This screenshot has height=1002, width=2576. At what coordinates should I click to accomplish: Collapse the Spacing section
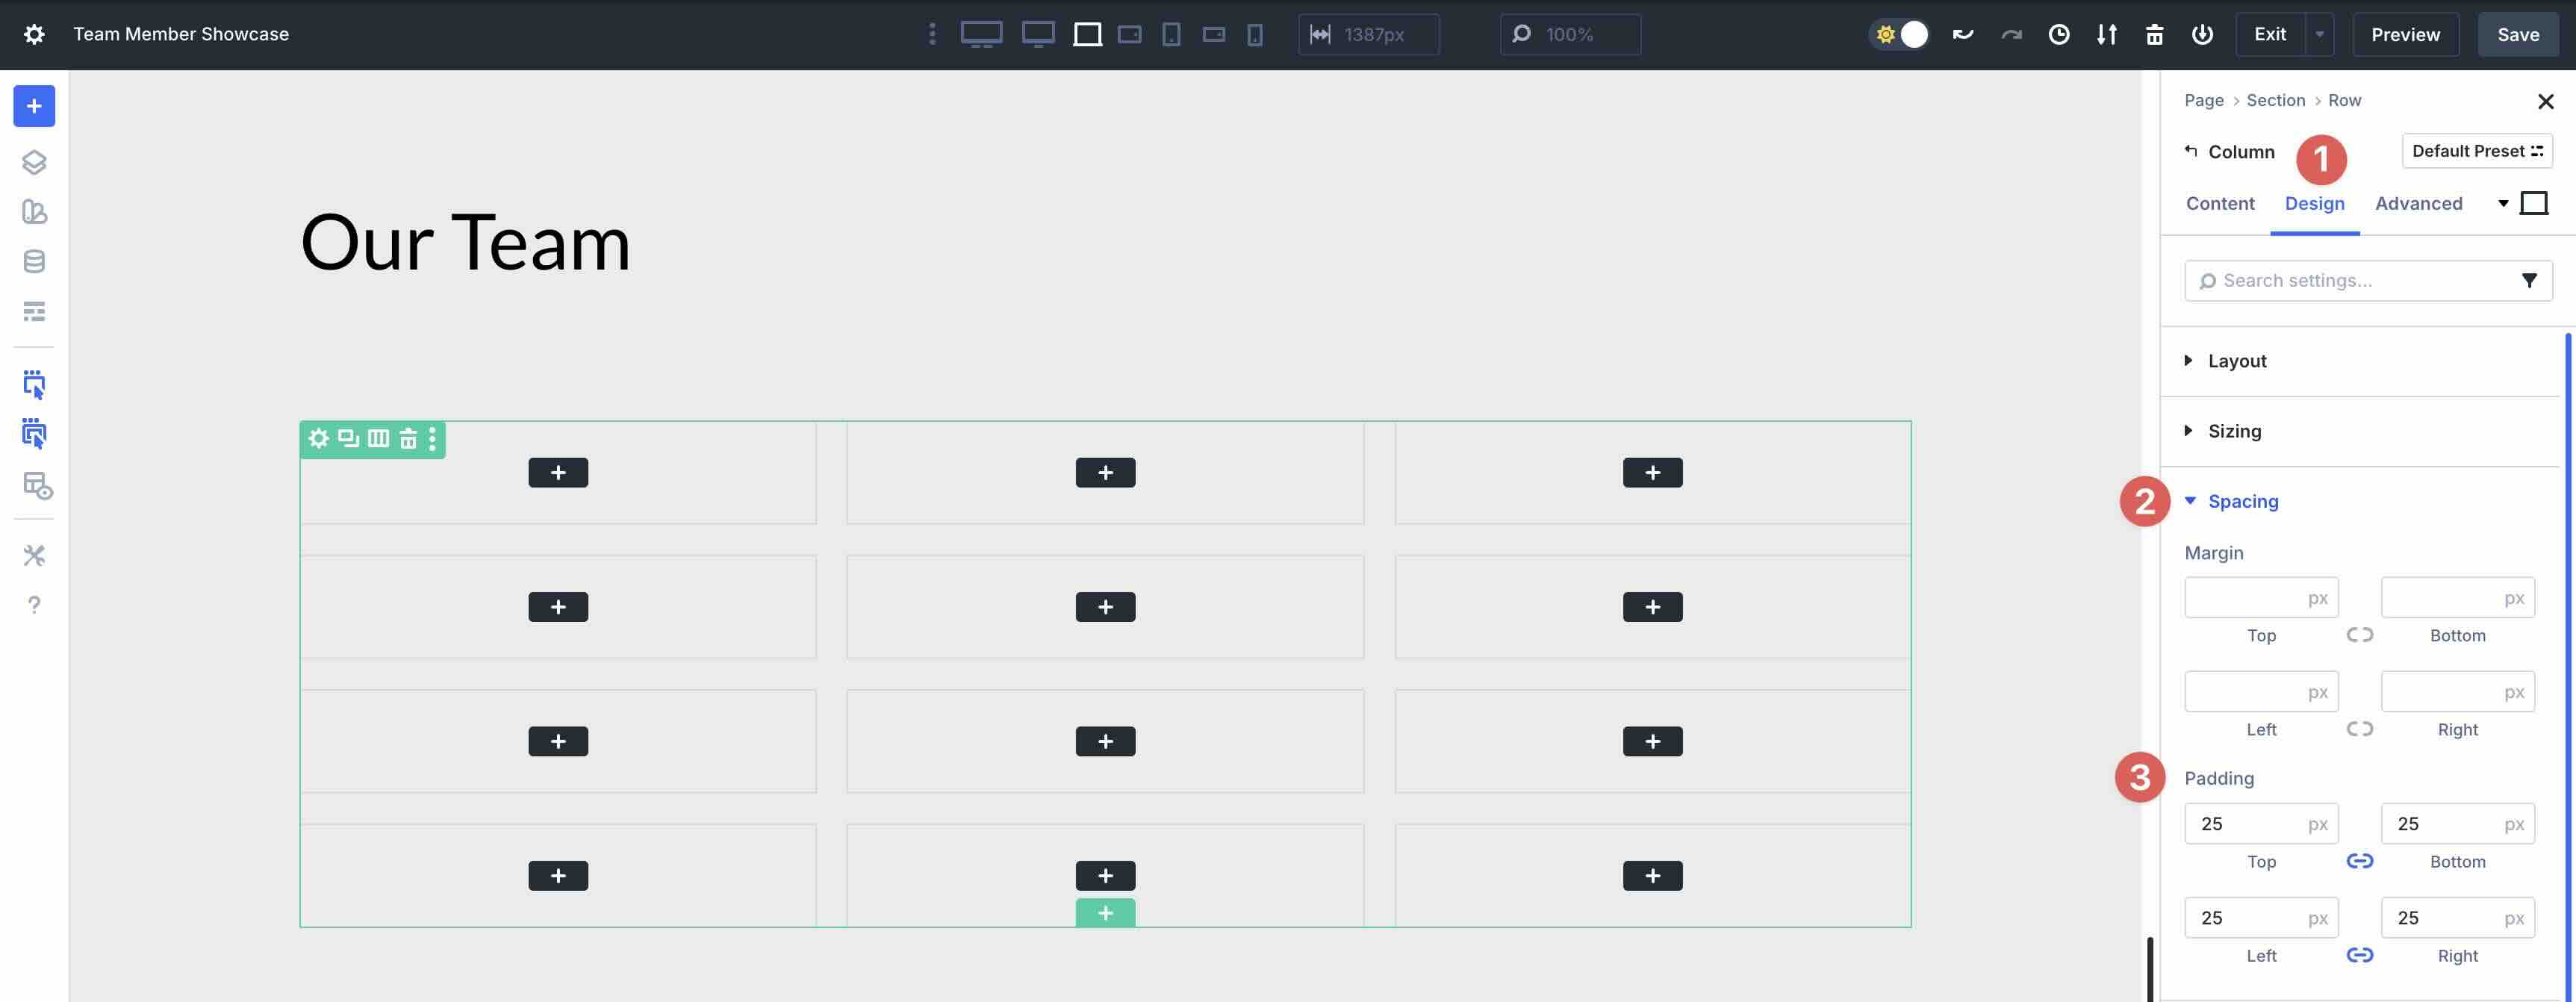[2243, 501]
